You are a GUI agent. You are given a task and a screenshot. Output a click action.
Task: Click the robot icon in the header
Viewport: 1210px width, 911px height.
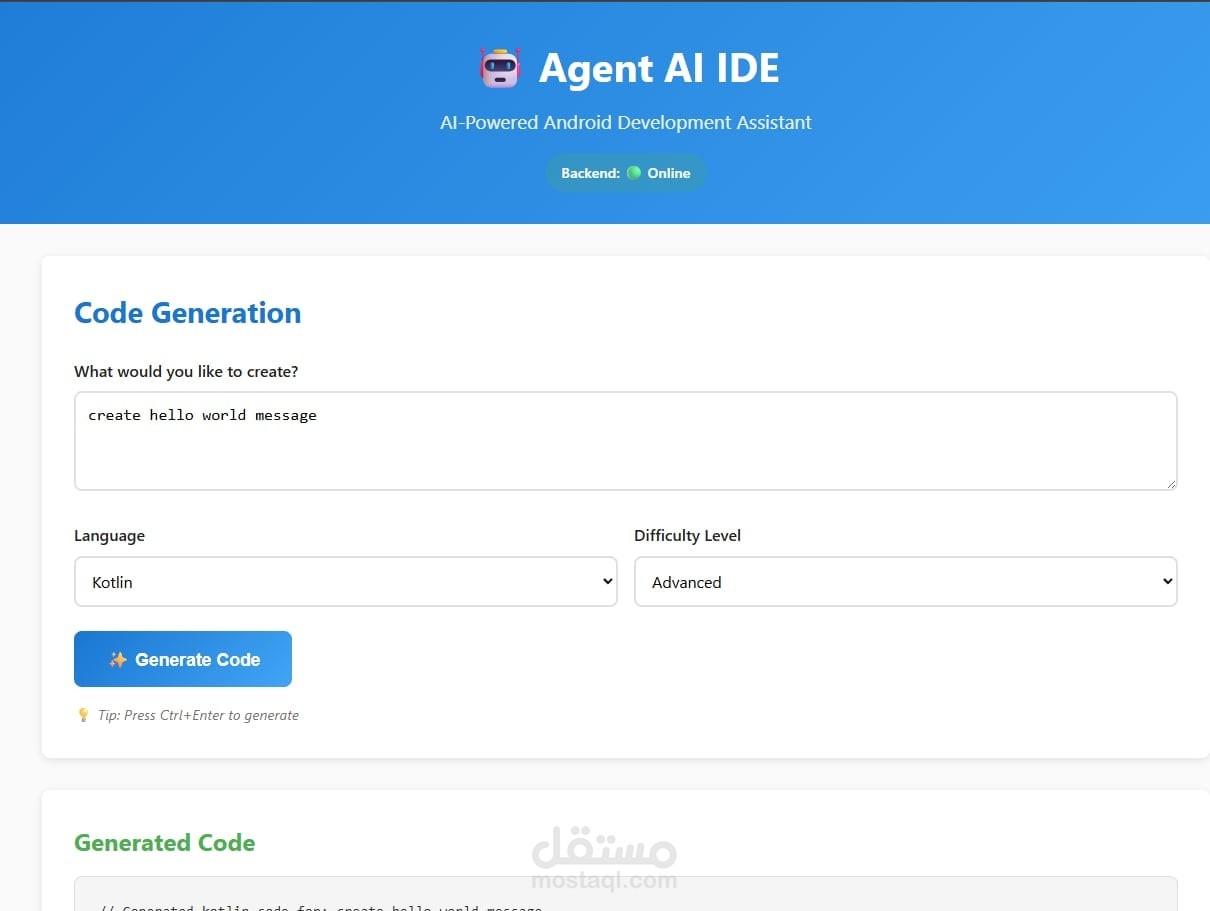click(x=499, y=67)
